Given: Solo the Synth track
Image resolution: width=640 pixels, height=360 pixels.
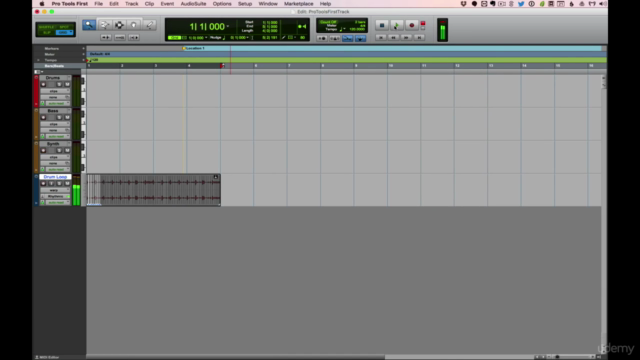Looking at the screenshot, I should pyautogui.click(x=59, y=151).
